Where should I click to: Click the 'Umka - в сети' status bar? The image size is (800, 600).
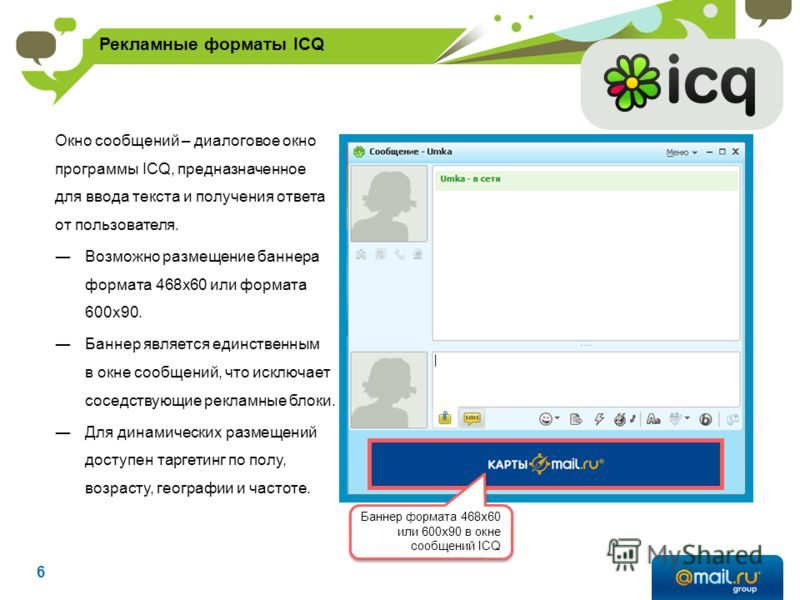(586, 180)
